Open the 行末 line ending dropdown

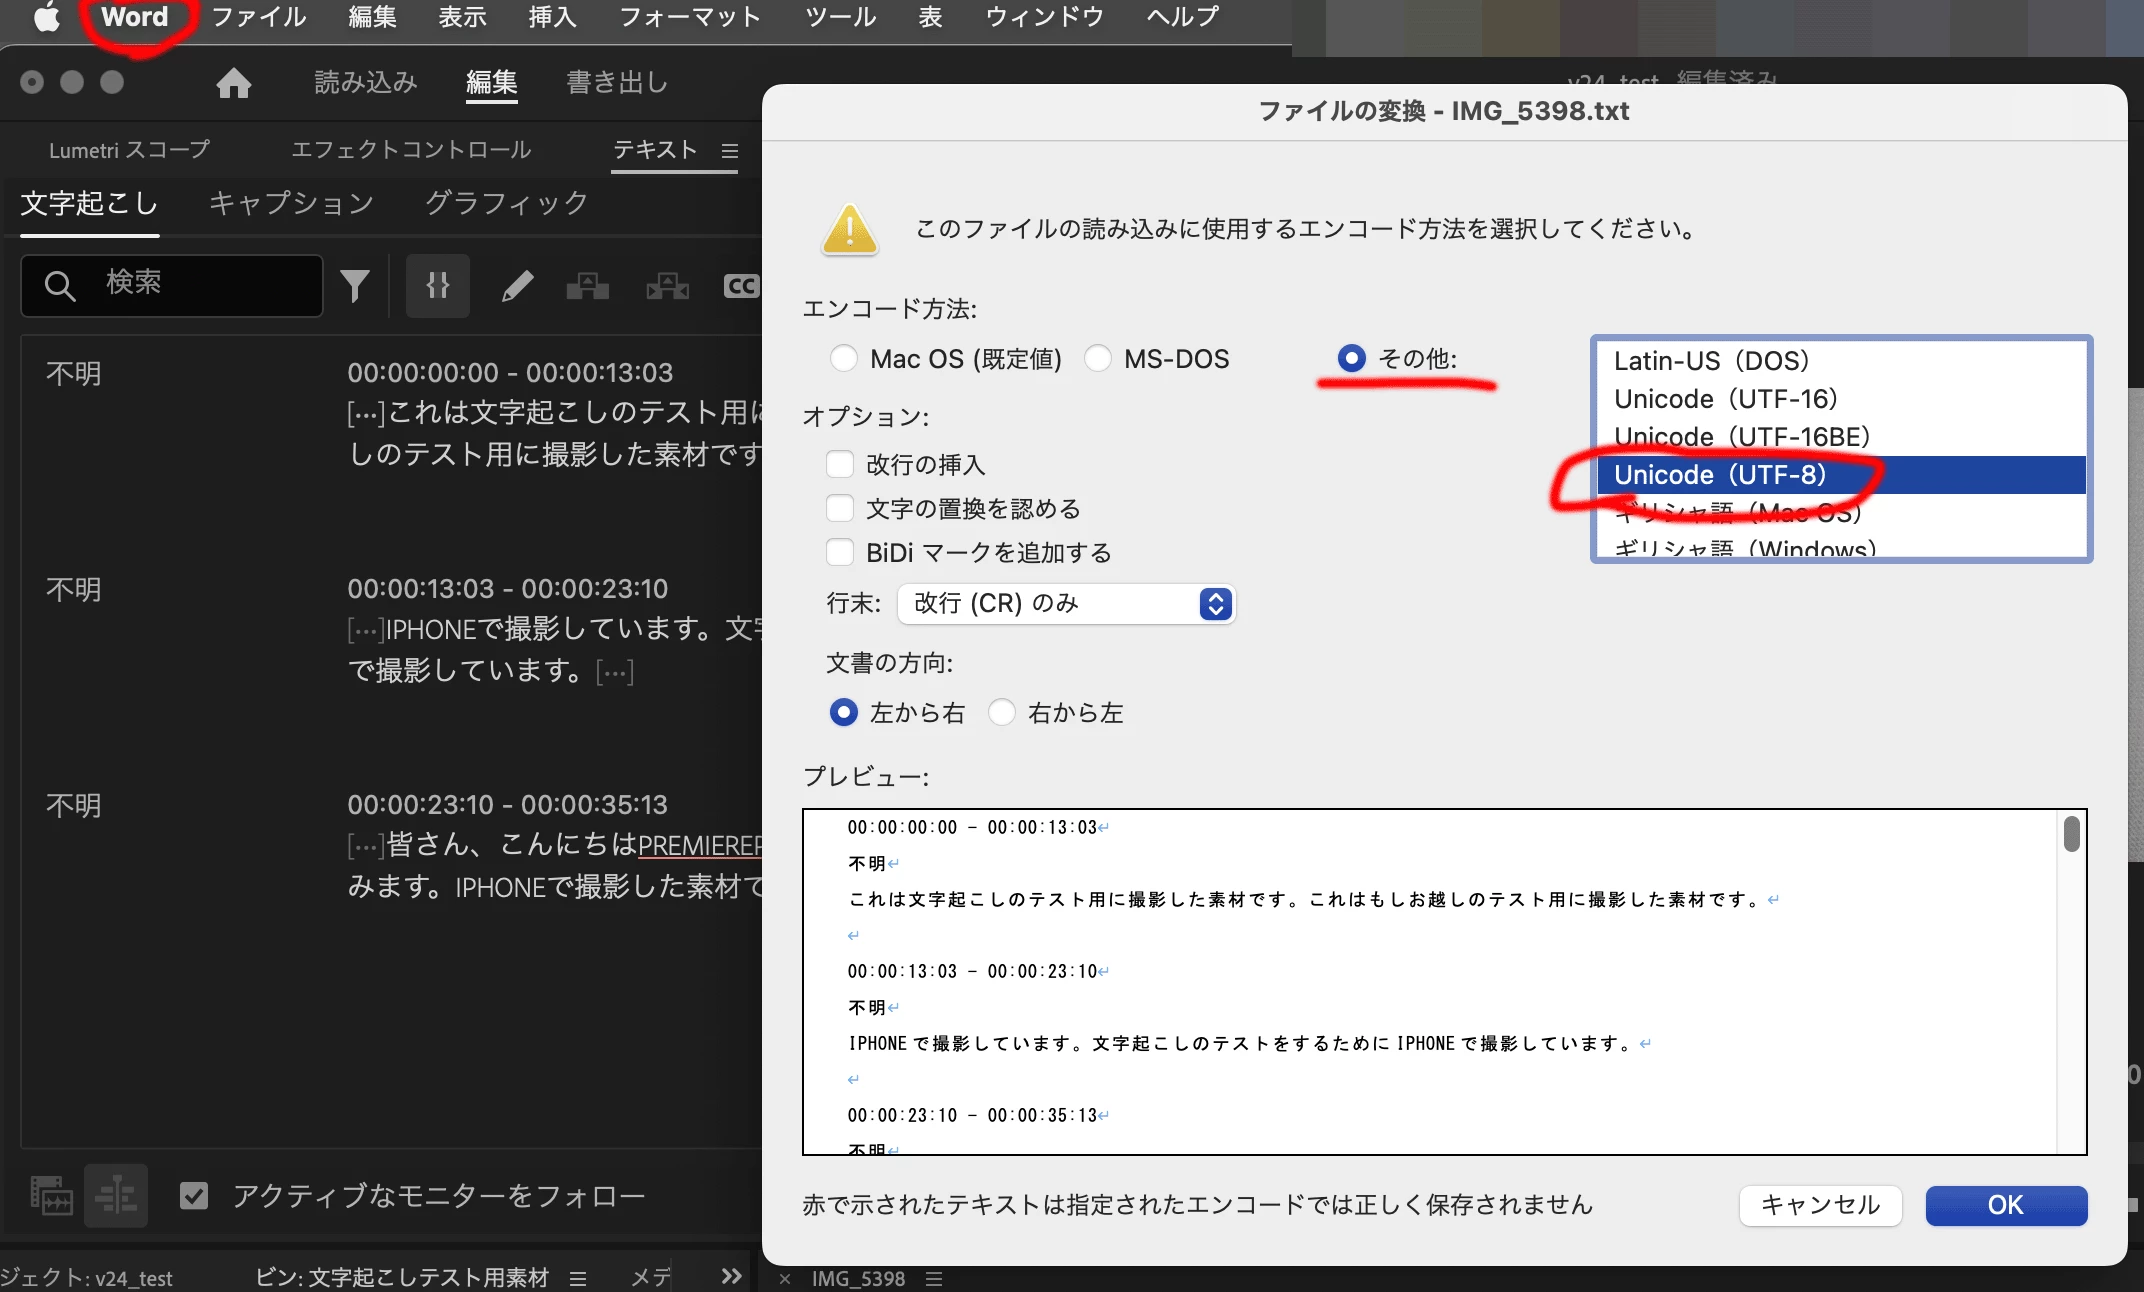point(1066,603)
